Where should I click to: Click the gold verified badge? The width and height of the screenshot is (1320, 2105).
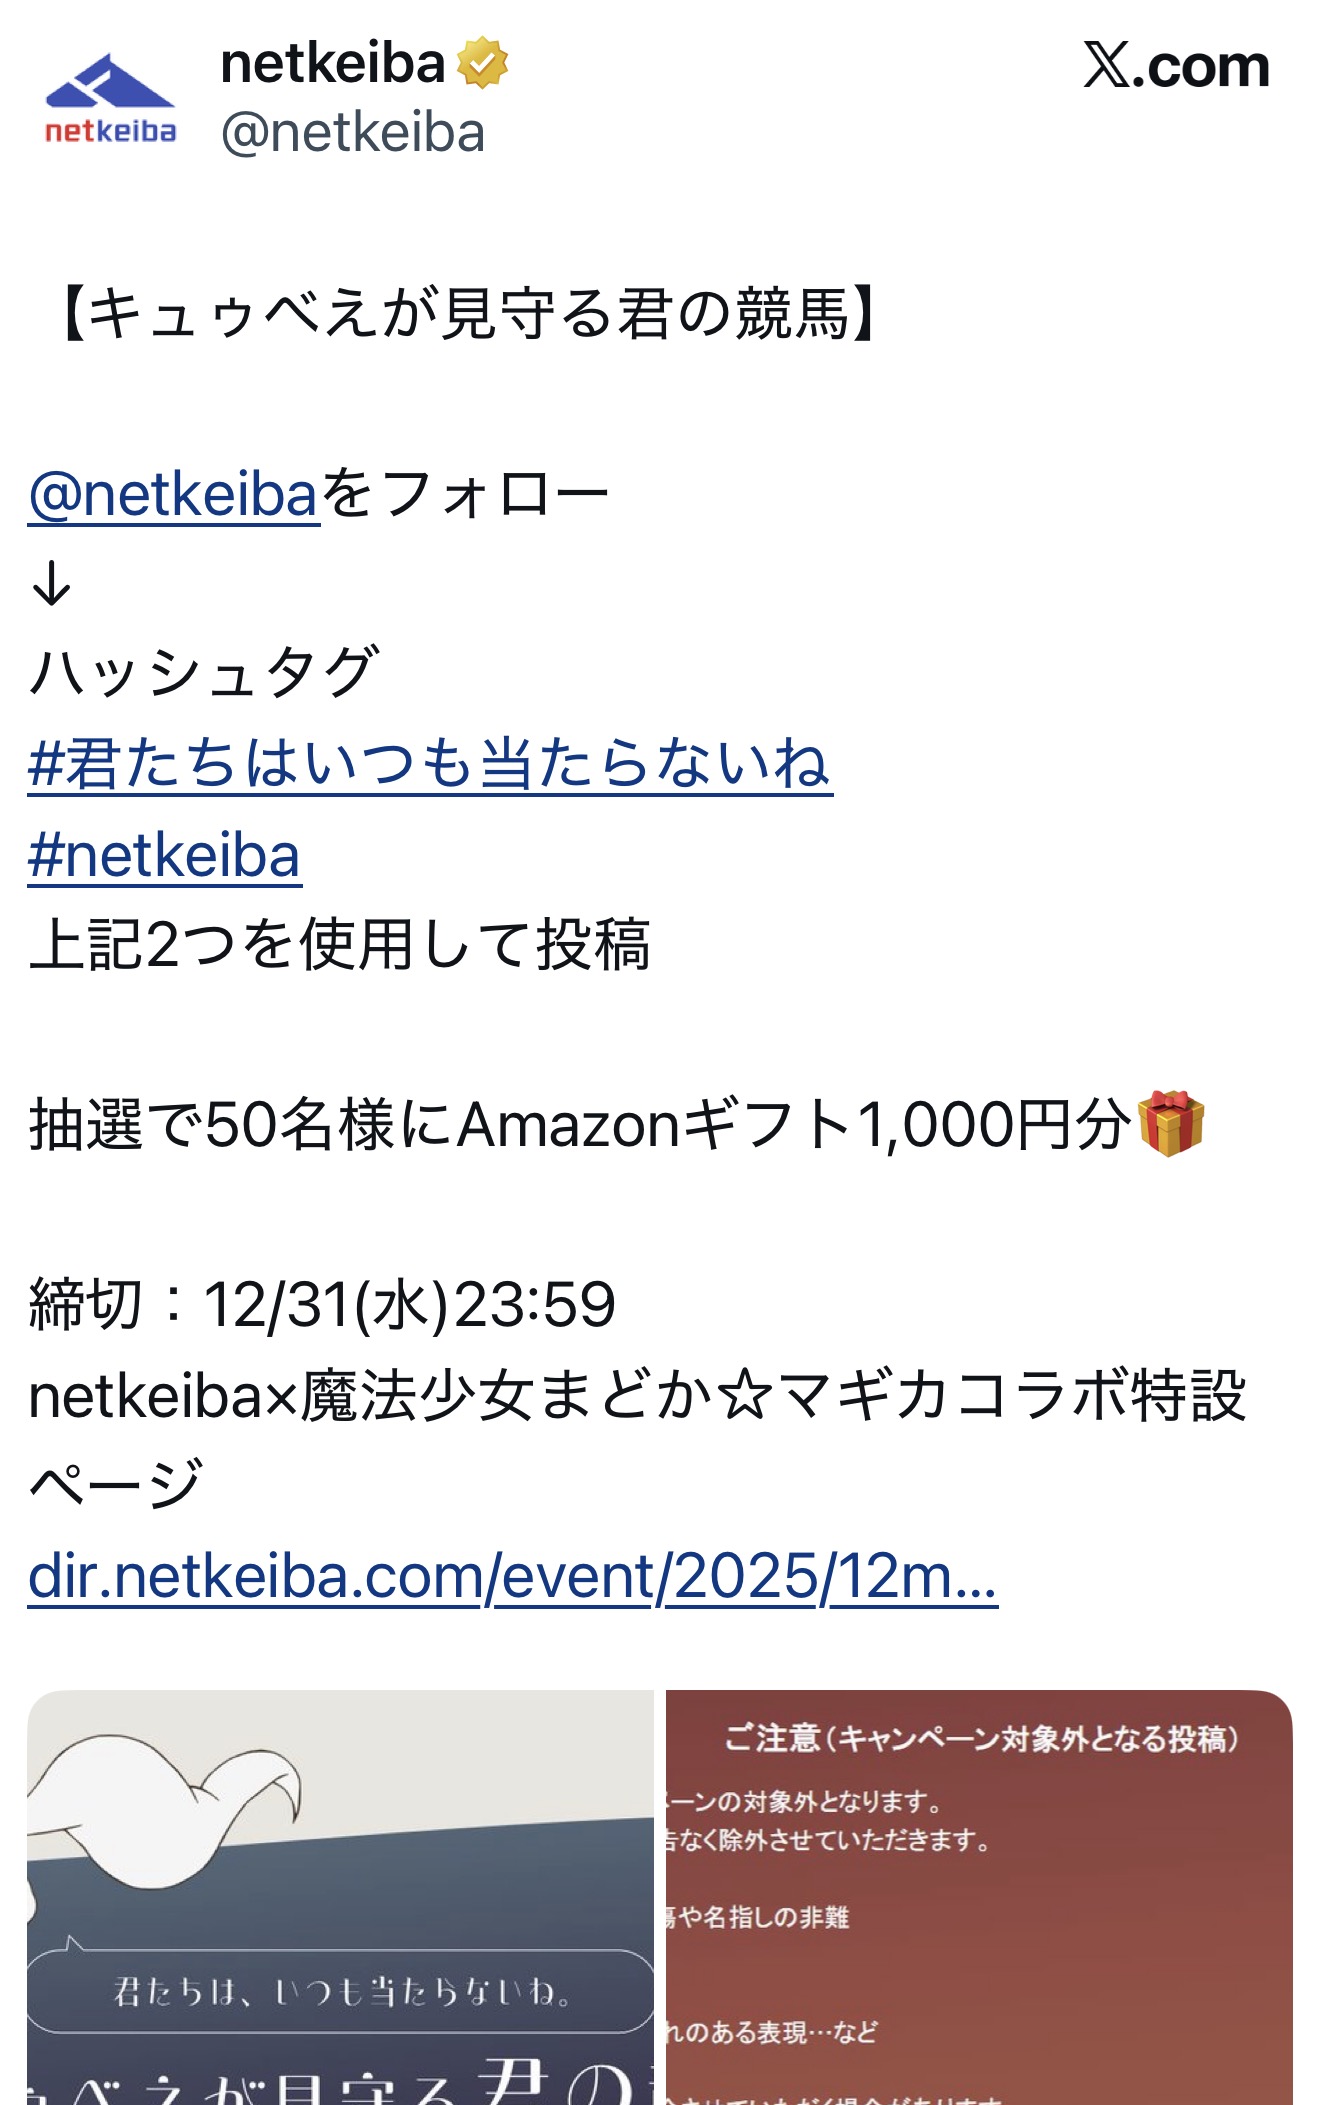(482, 63)
